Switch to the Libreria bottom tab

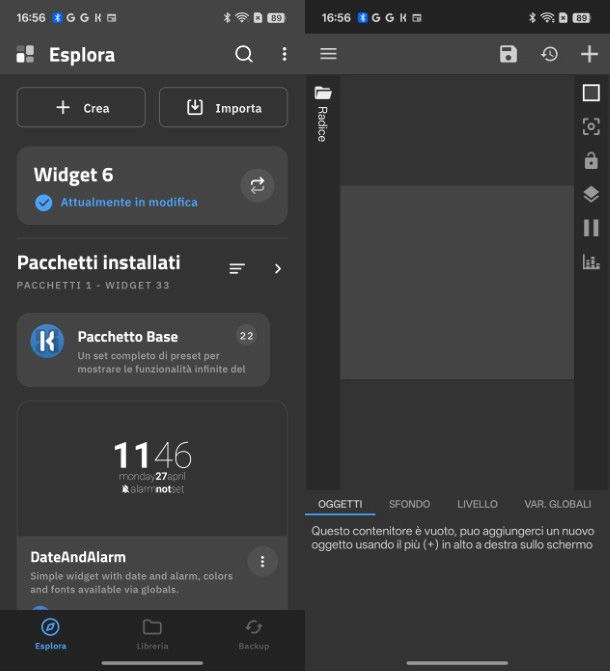[x=152, y=634]
